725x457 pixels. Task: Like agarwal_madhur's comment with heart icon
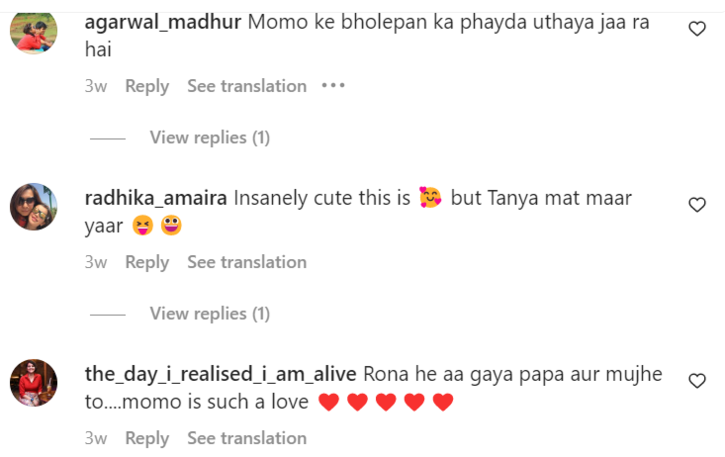coord(698,29)
